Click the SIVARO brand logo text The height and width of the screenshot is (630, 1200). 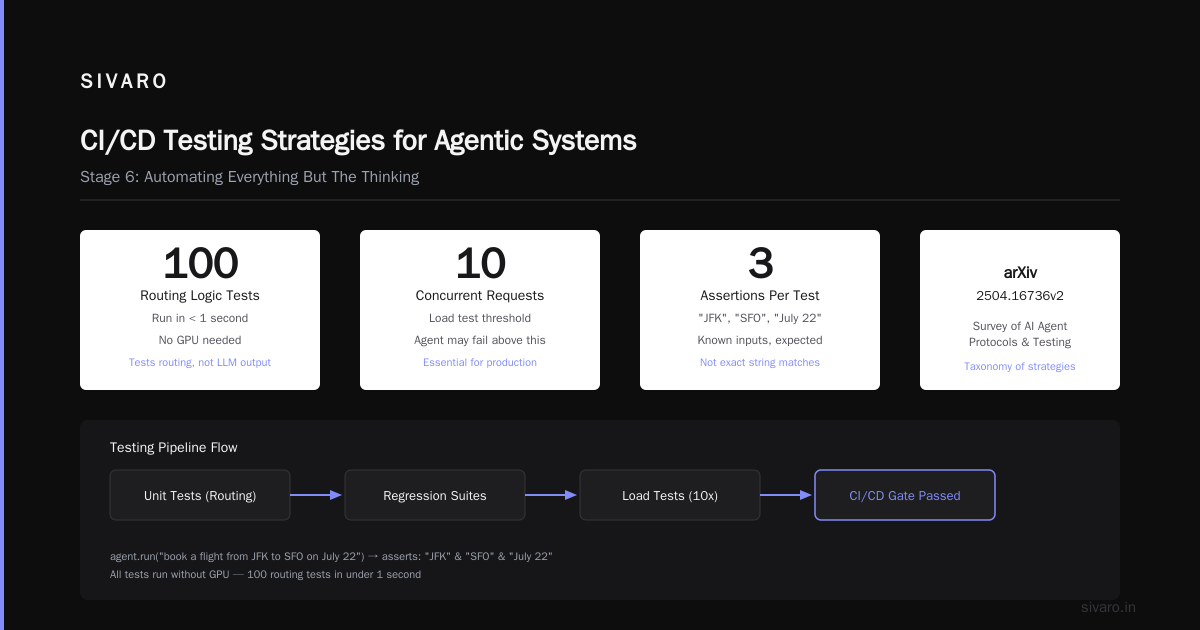(x=124, y=82)
